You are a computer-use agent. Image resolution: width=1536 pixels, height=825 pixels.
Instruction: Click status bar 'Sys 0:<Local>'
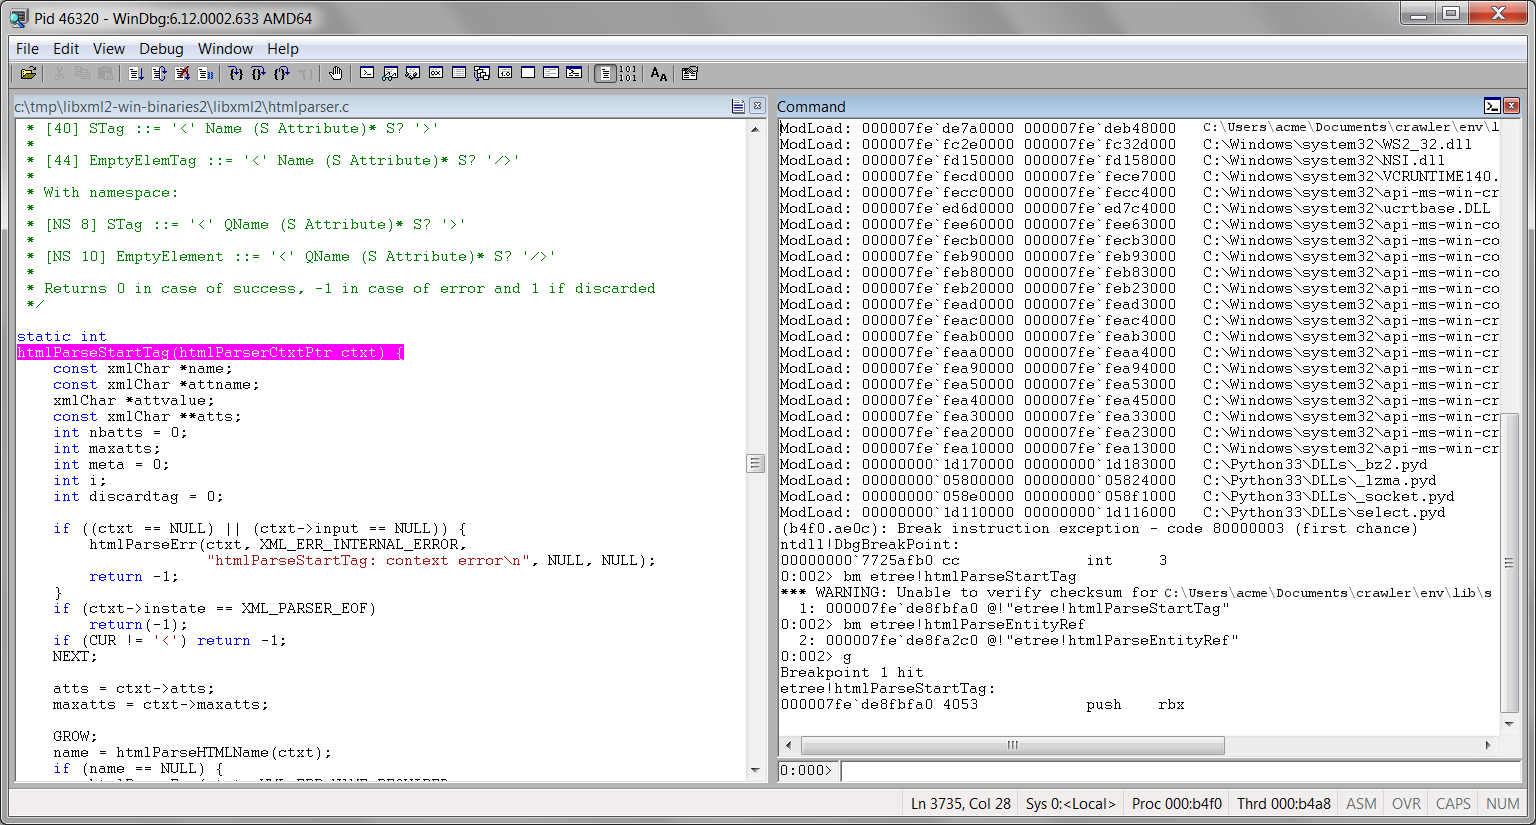1070,803
